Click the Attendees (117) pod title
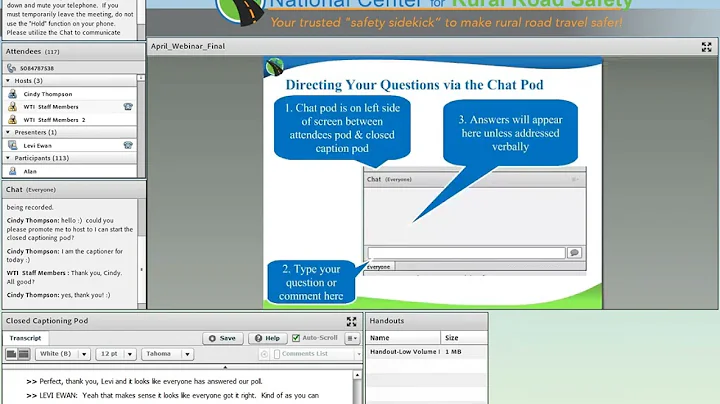Image resolution: width=720 pixels, height=404 pixels. coord(33,51)
